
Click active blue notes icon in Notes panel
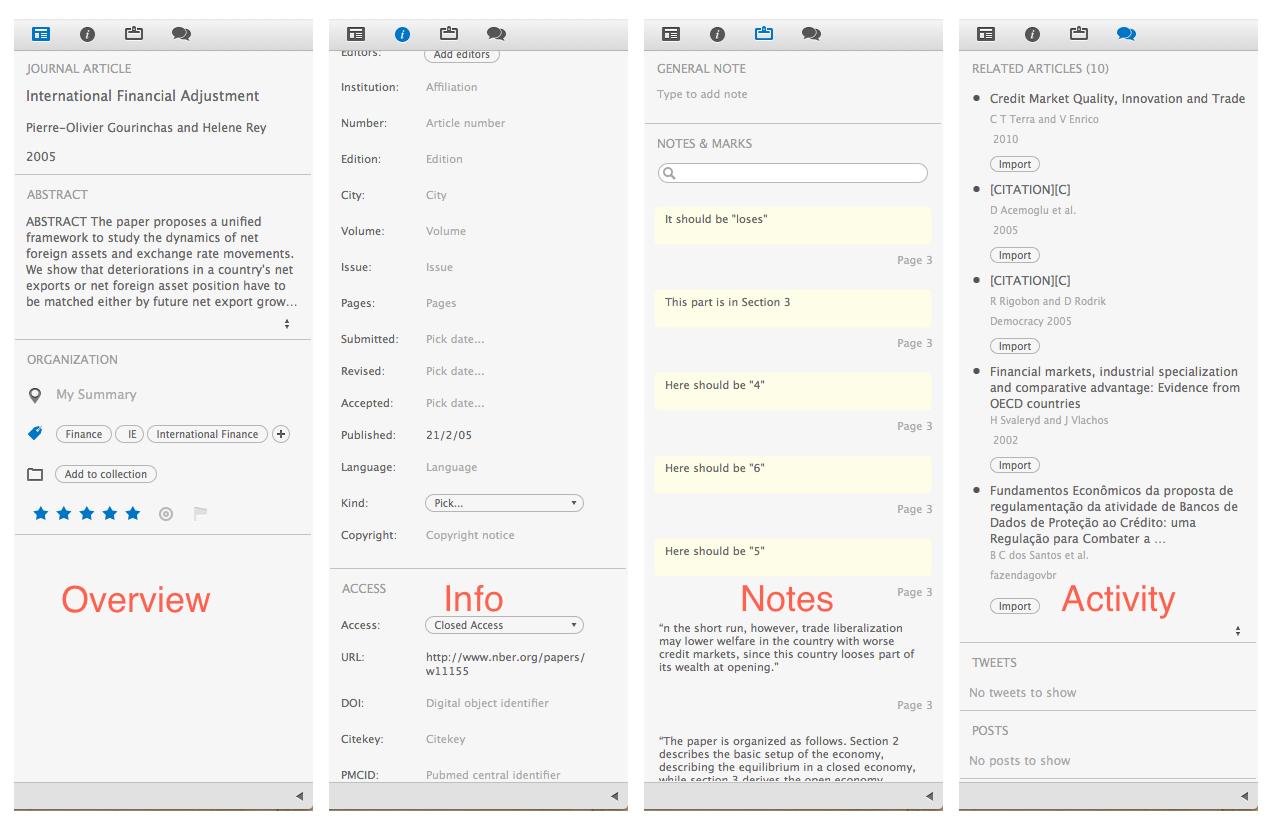pyautogui.click(x=764, y=33)
